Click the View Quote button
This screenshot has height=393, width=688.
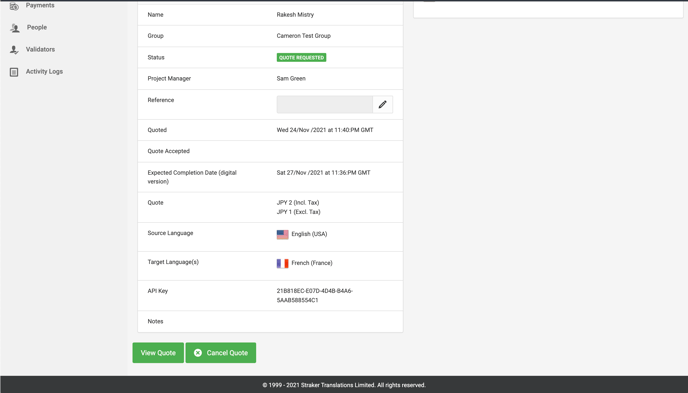click(x=158, y=353)
